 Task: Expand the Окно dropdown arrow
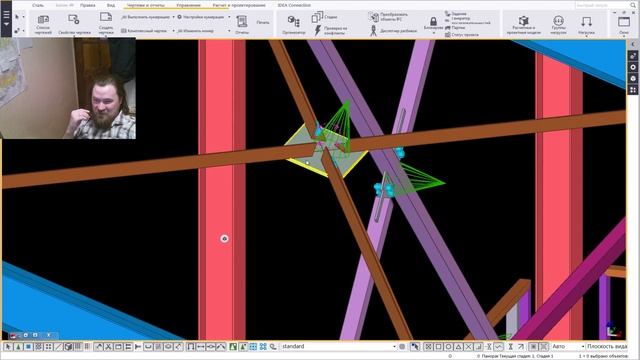[x=624, y=36]
